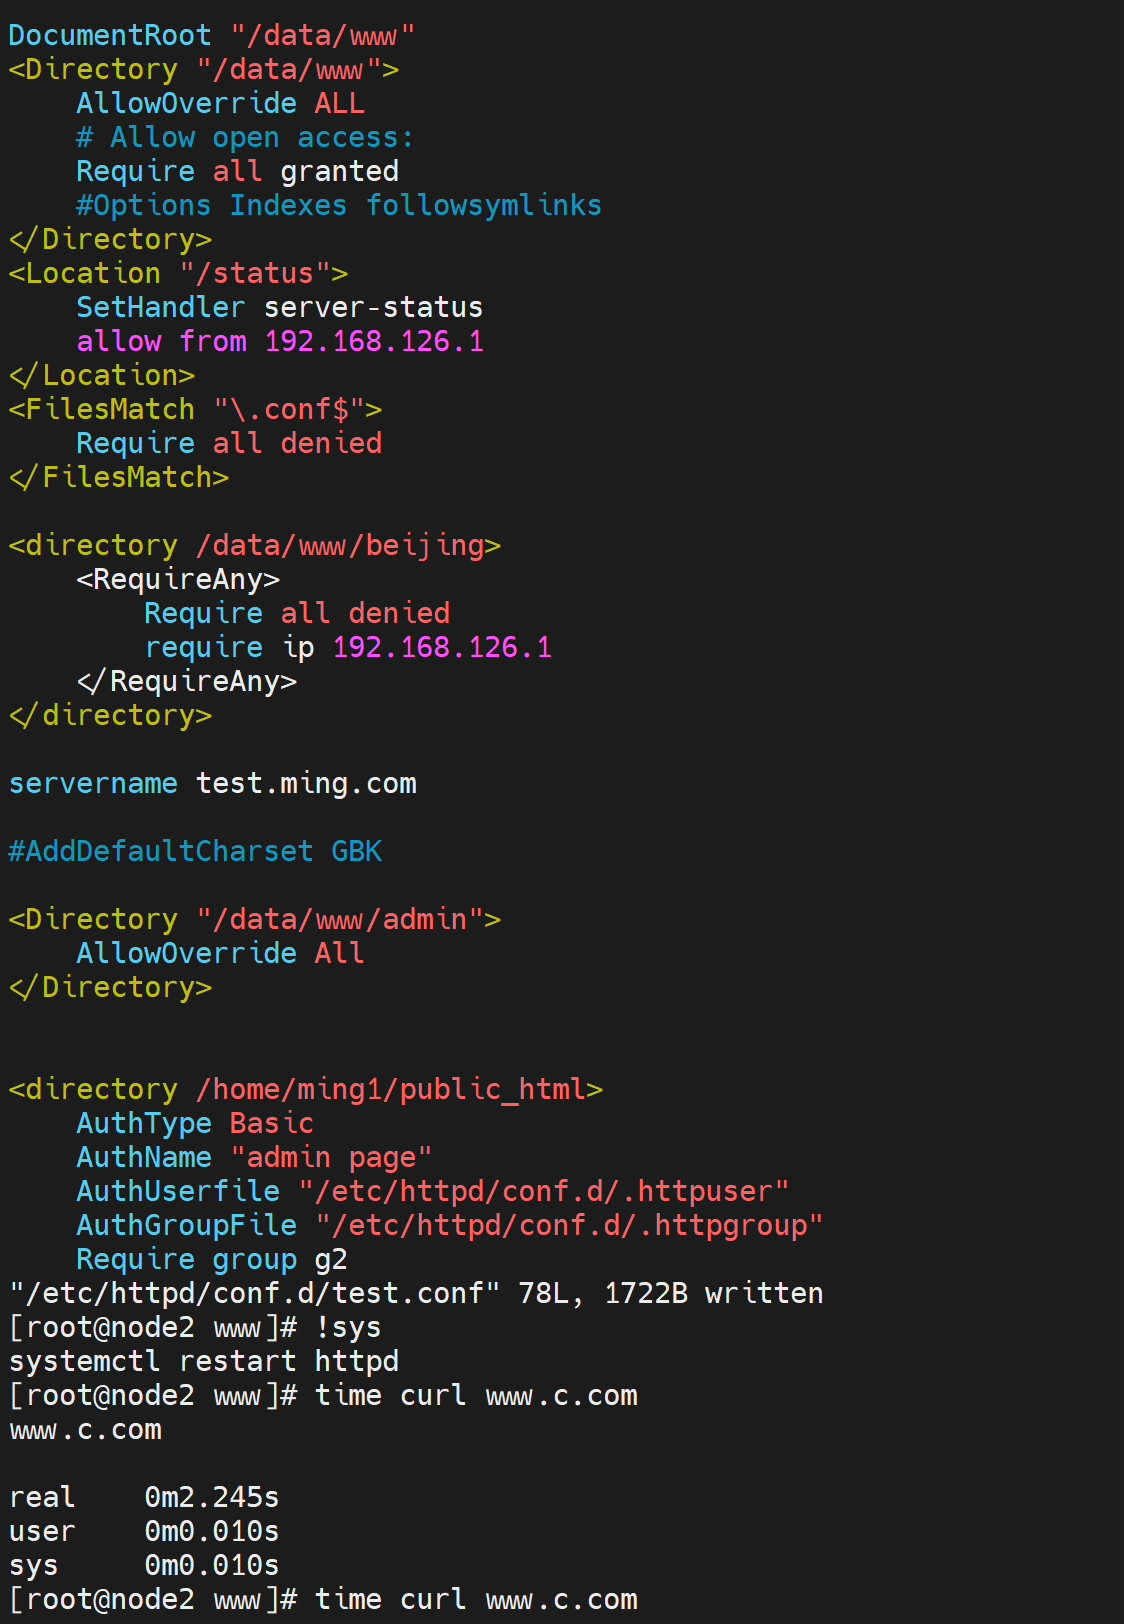Click the 'real 0m2.245s' timing output

pos(144,1498)
